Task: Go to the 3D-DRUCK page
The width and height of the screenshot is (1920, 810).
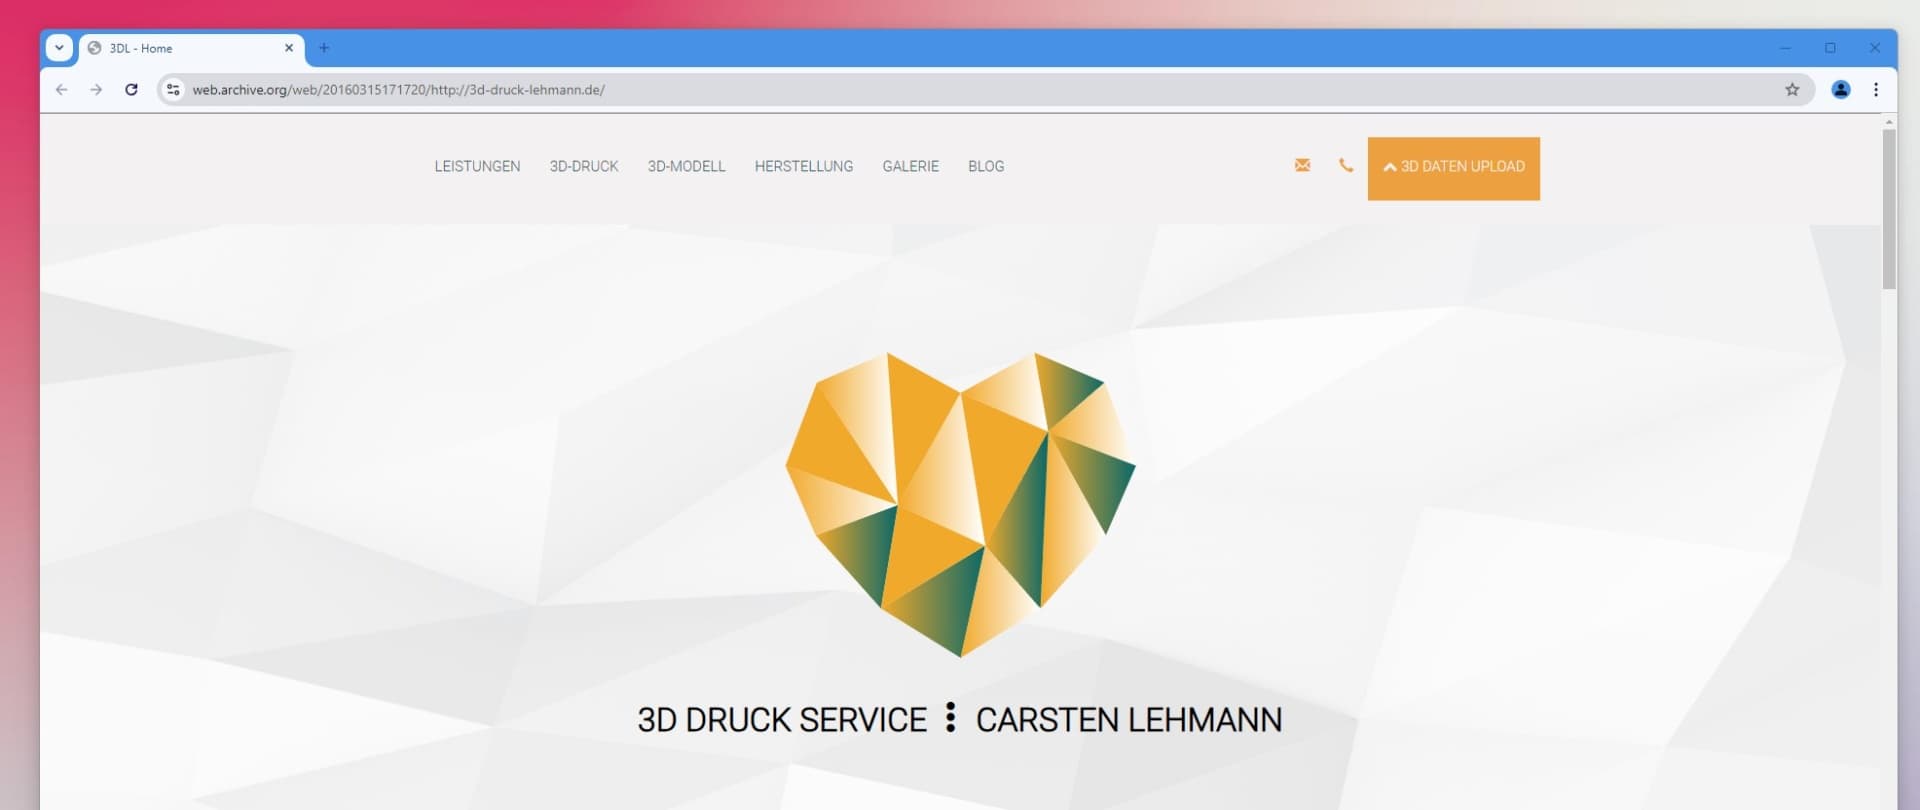Action: (x=584, y=166)
